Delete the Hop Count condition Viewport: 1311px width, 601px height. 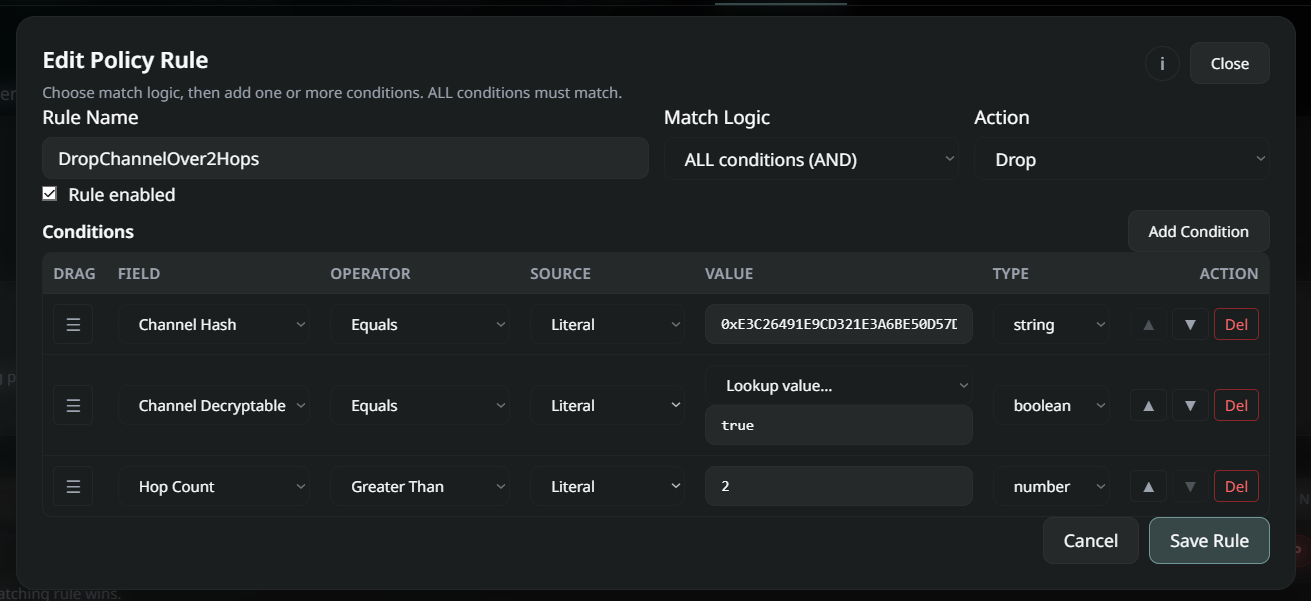1236,486
